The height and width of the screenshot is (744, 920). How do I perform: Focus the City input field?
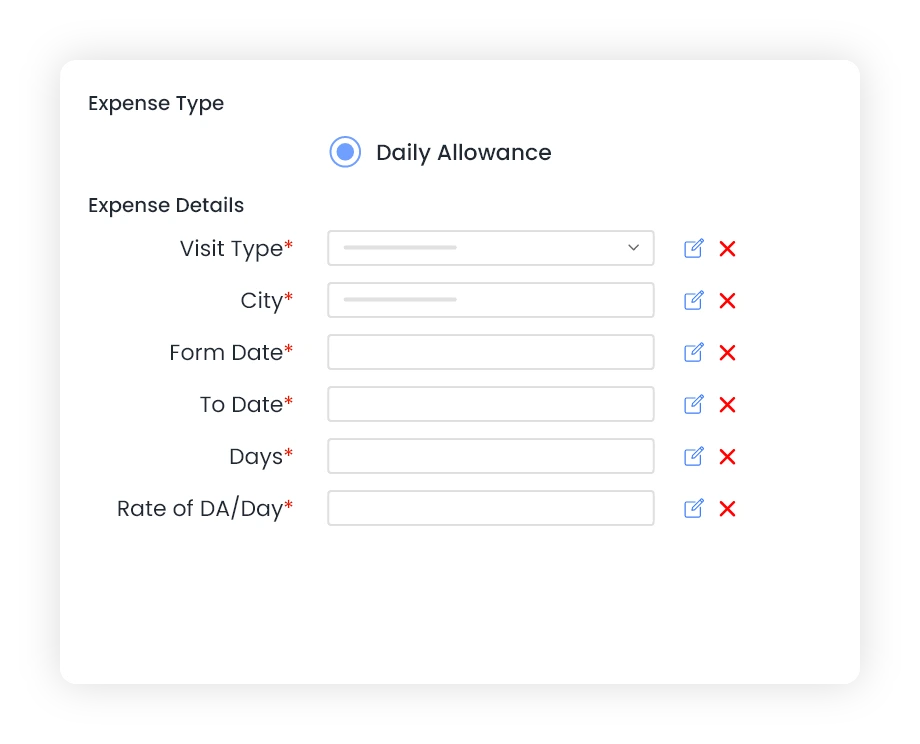(491, 300)
